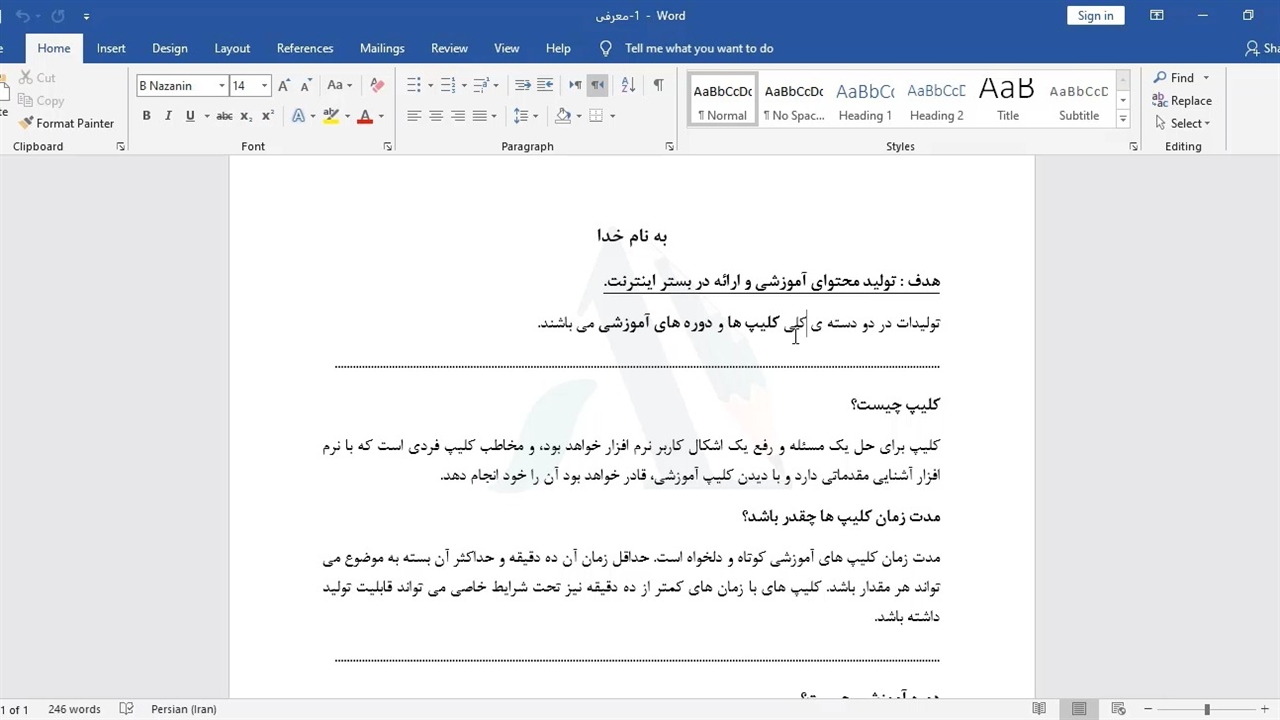The height and width of the screenshot is (720, 1280).
Task: Click the Ribbon Display Options icon
Action: (1157, 15)
